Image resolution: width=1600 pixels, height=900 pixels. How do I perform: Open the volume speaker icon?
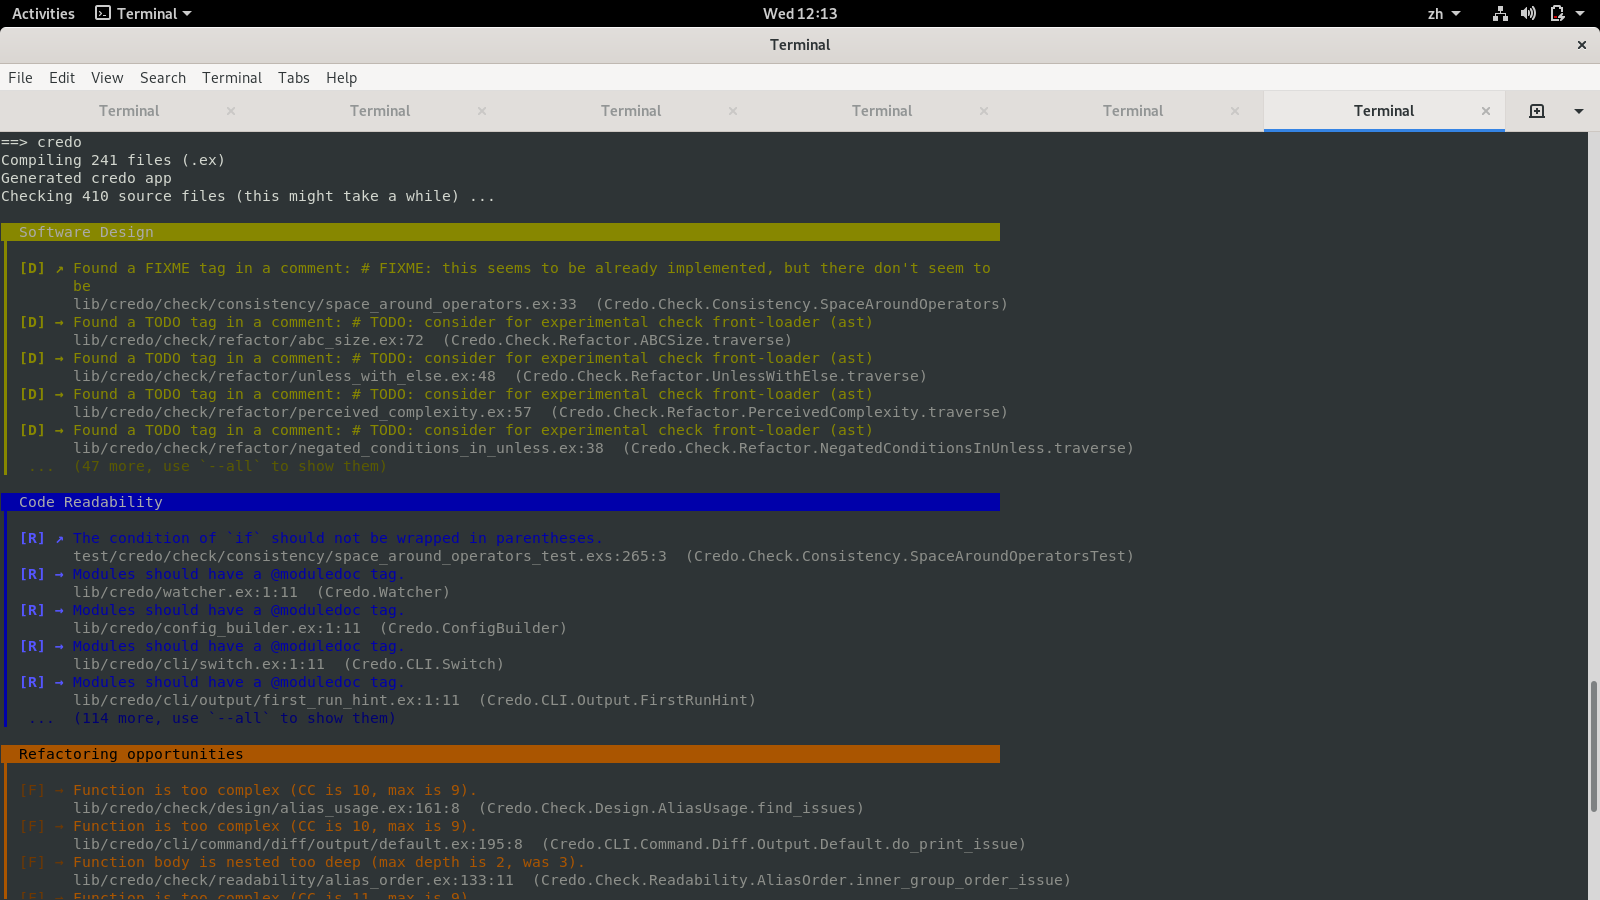(x=1528, y=14)
